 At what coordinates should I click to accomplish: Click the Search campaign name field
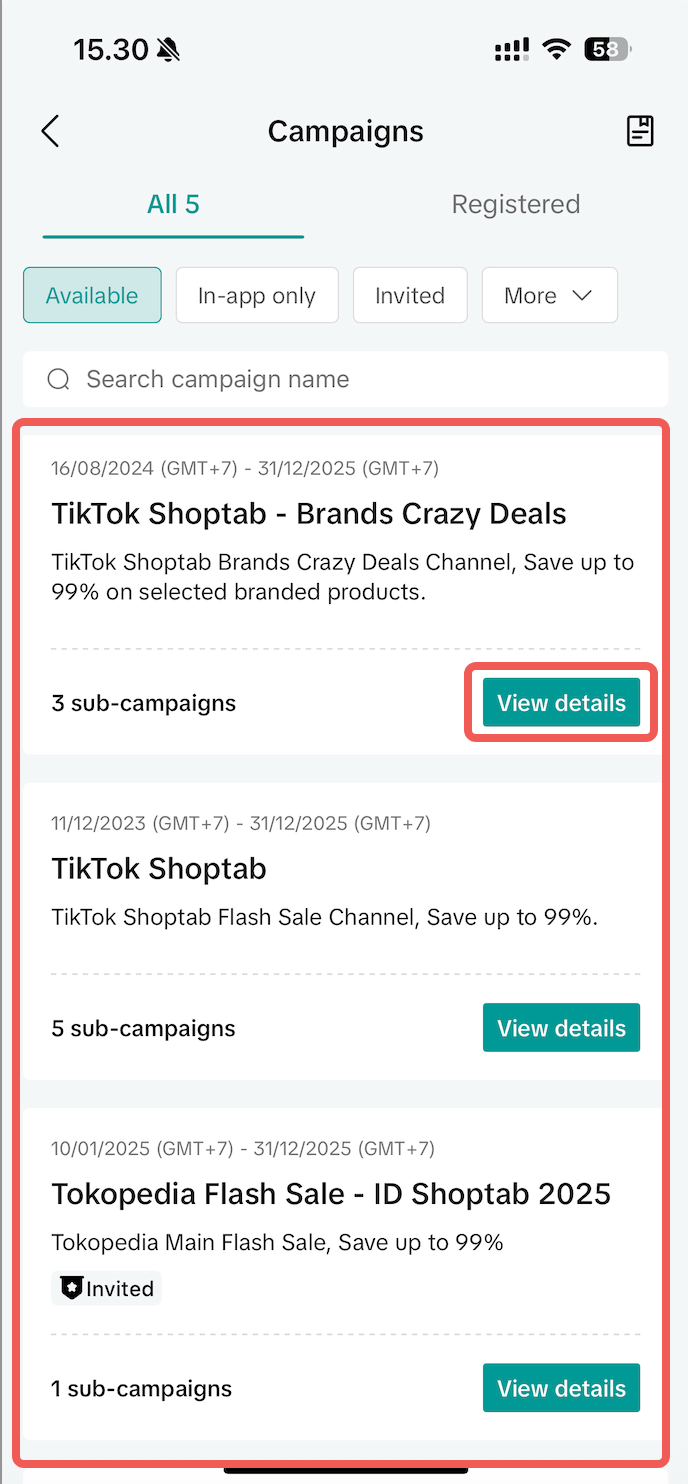click(x=360, y=379)
